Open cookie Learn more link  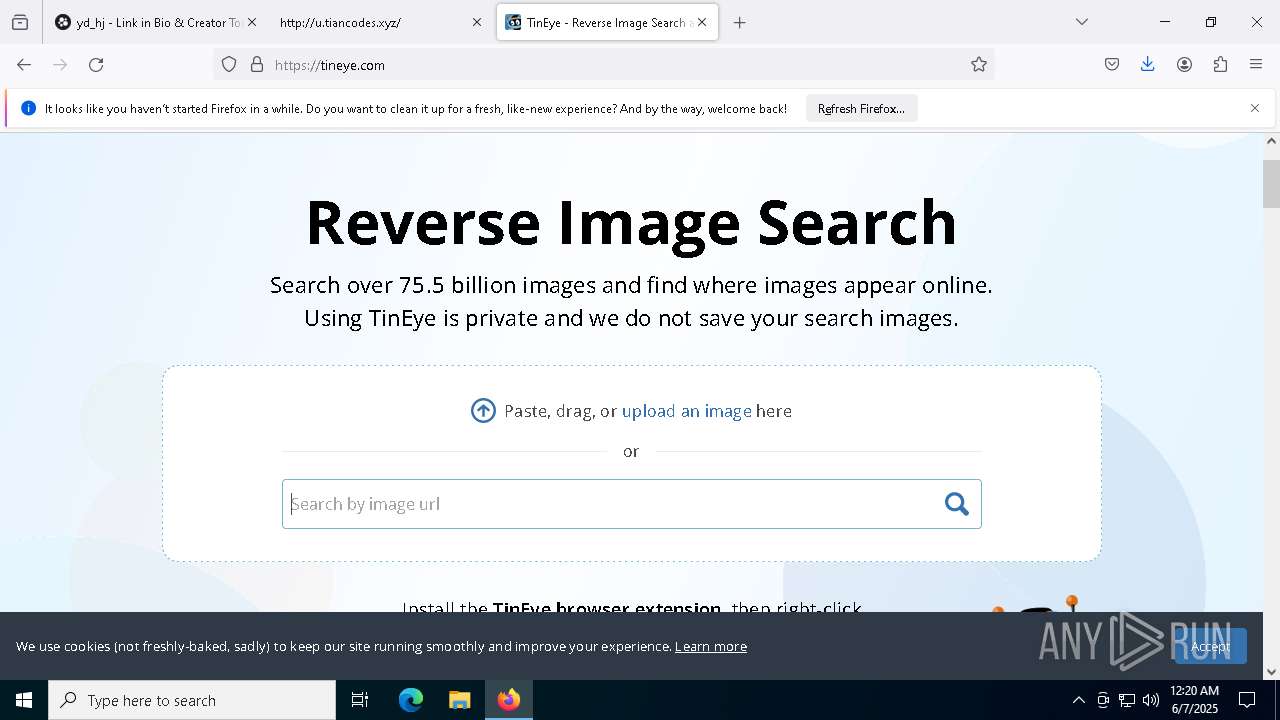tap(711, 646)
